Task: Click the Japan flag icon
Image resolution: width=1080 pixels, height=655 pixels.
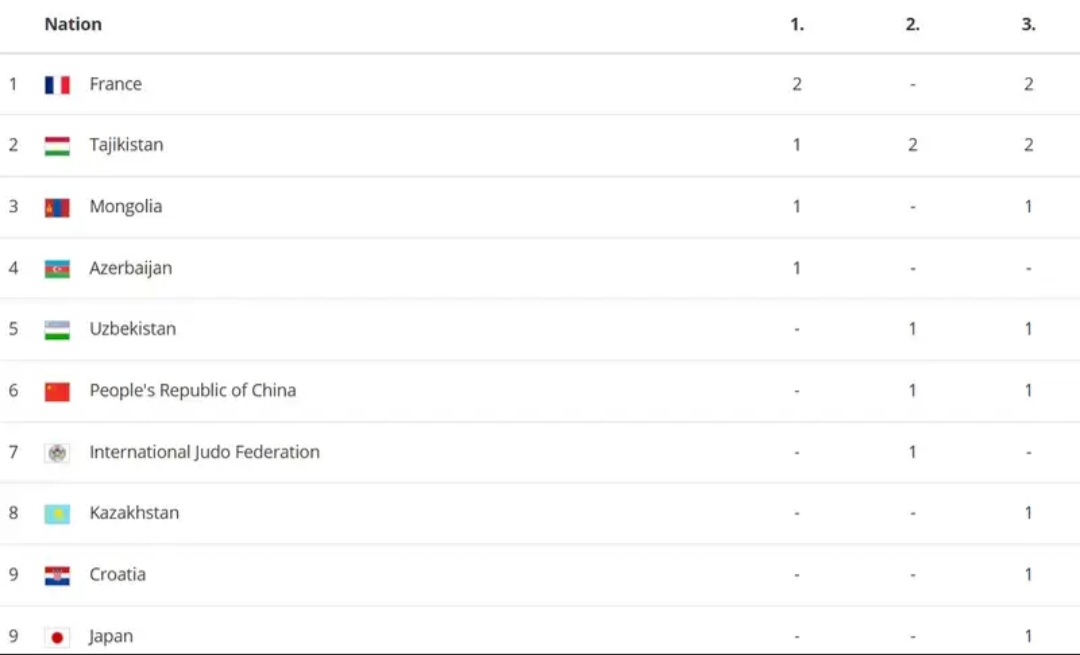Action: click(x=57, y=637)
